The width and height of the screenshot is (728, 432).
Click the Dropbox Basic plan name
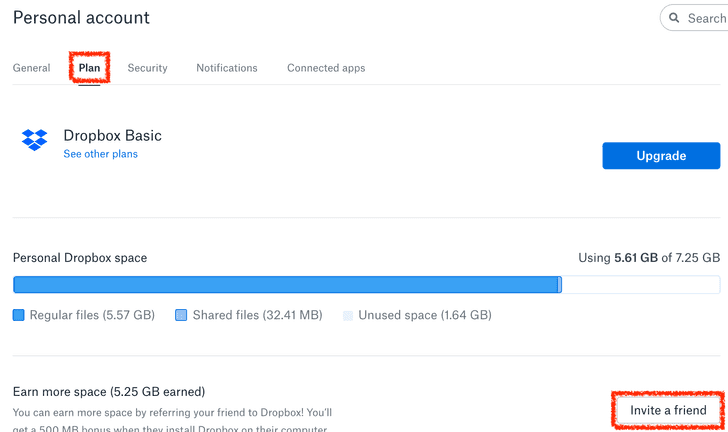point(112,135)
